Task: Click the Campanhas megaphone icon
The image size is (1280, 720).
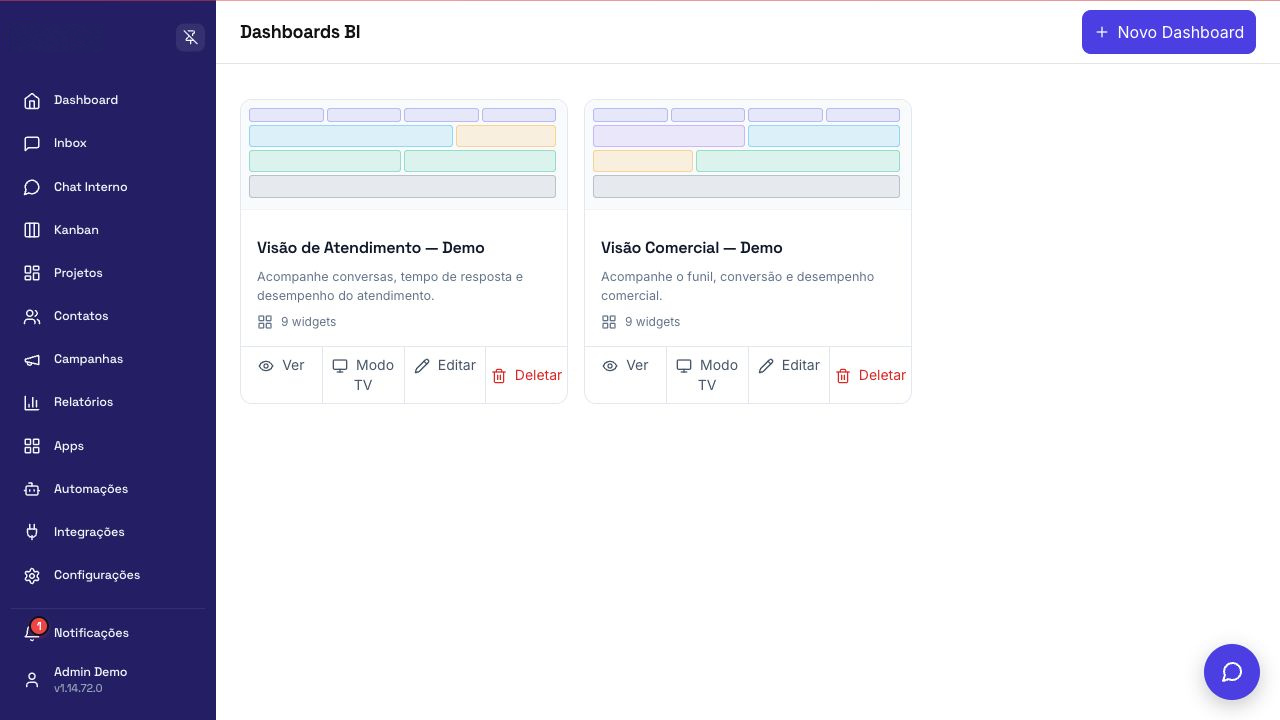Action: click(x=32, y=359)
